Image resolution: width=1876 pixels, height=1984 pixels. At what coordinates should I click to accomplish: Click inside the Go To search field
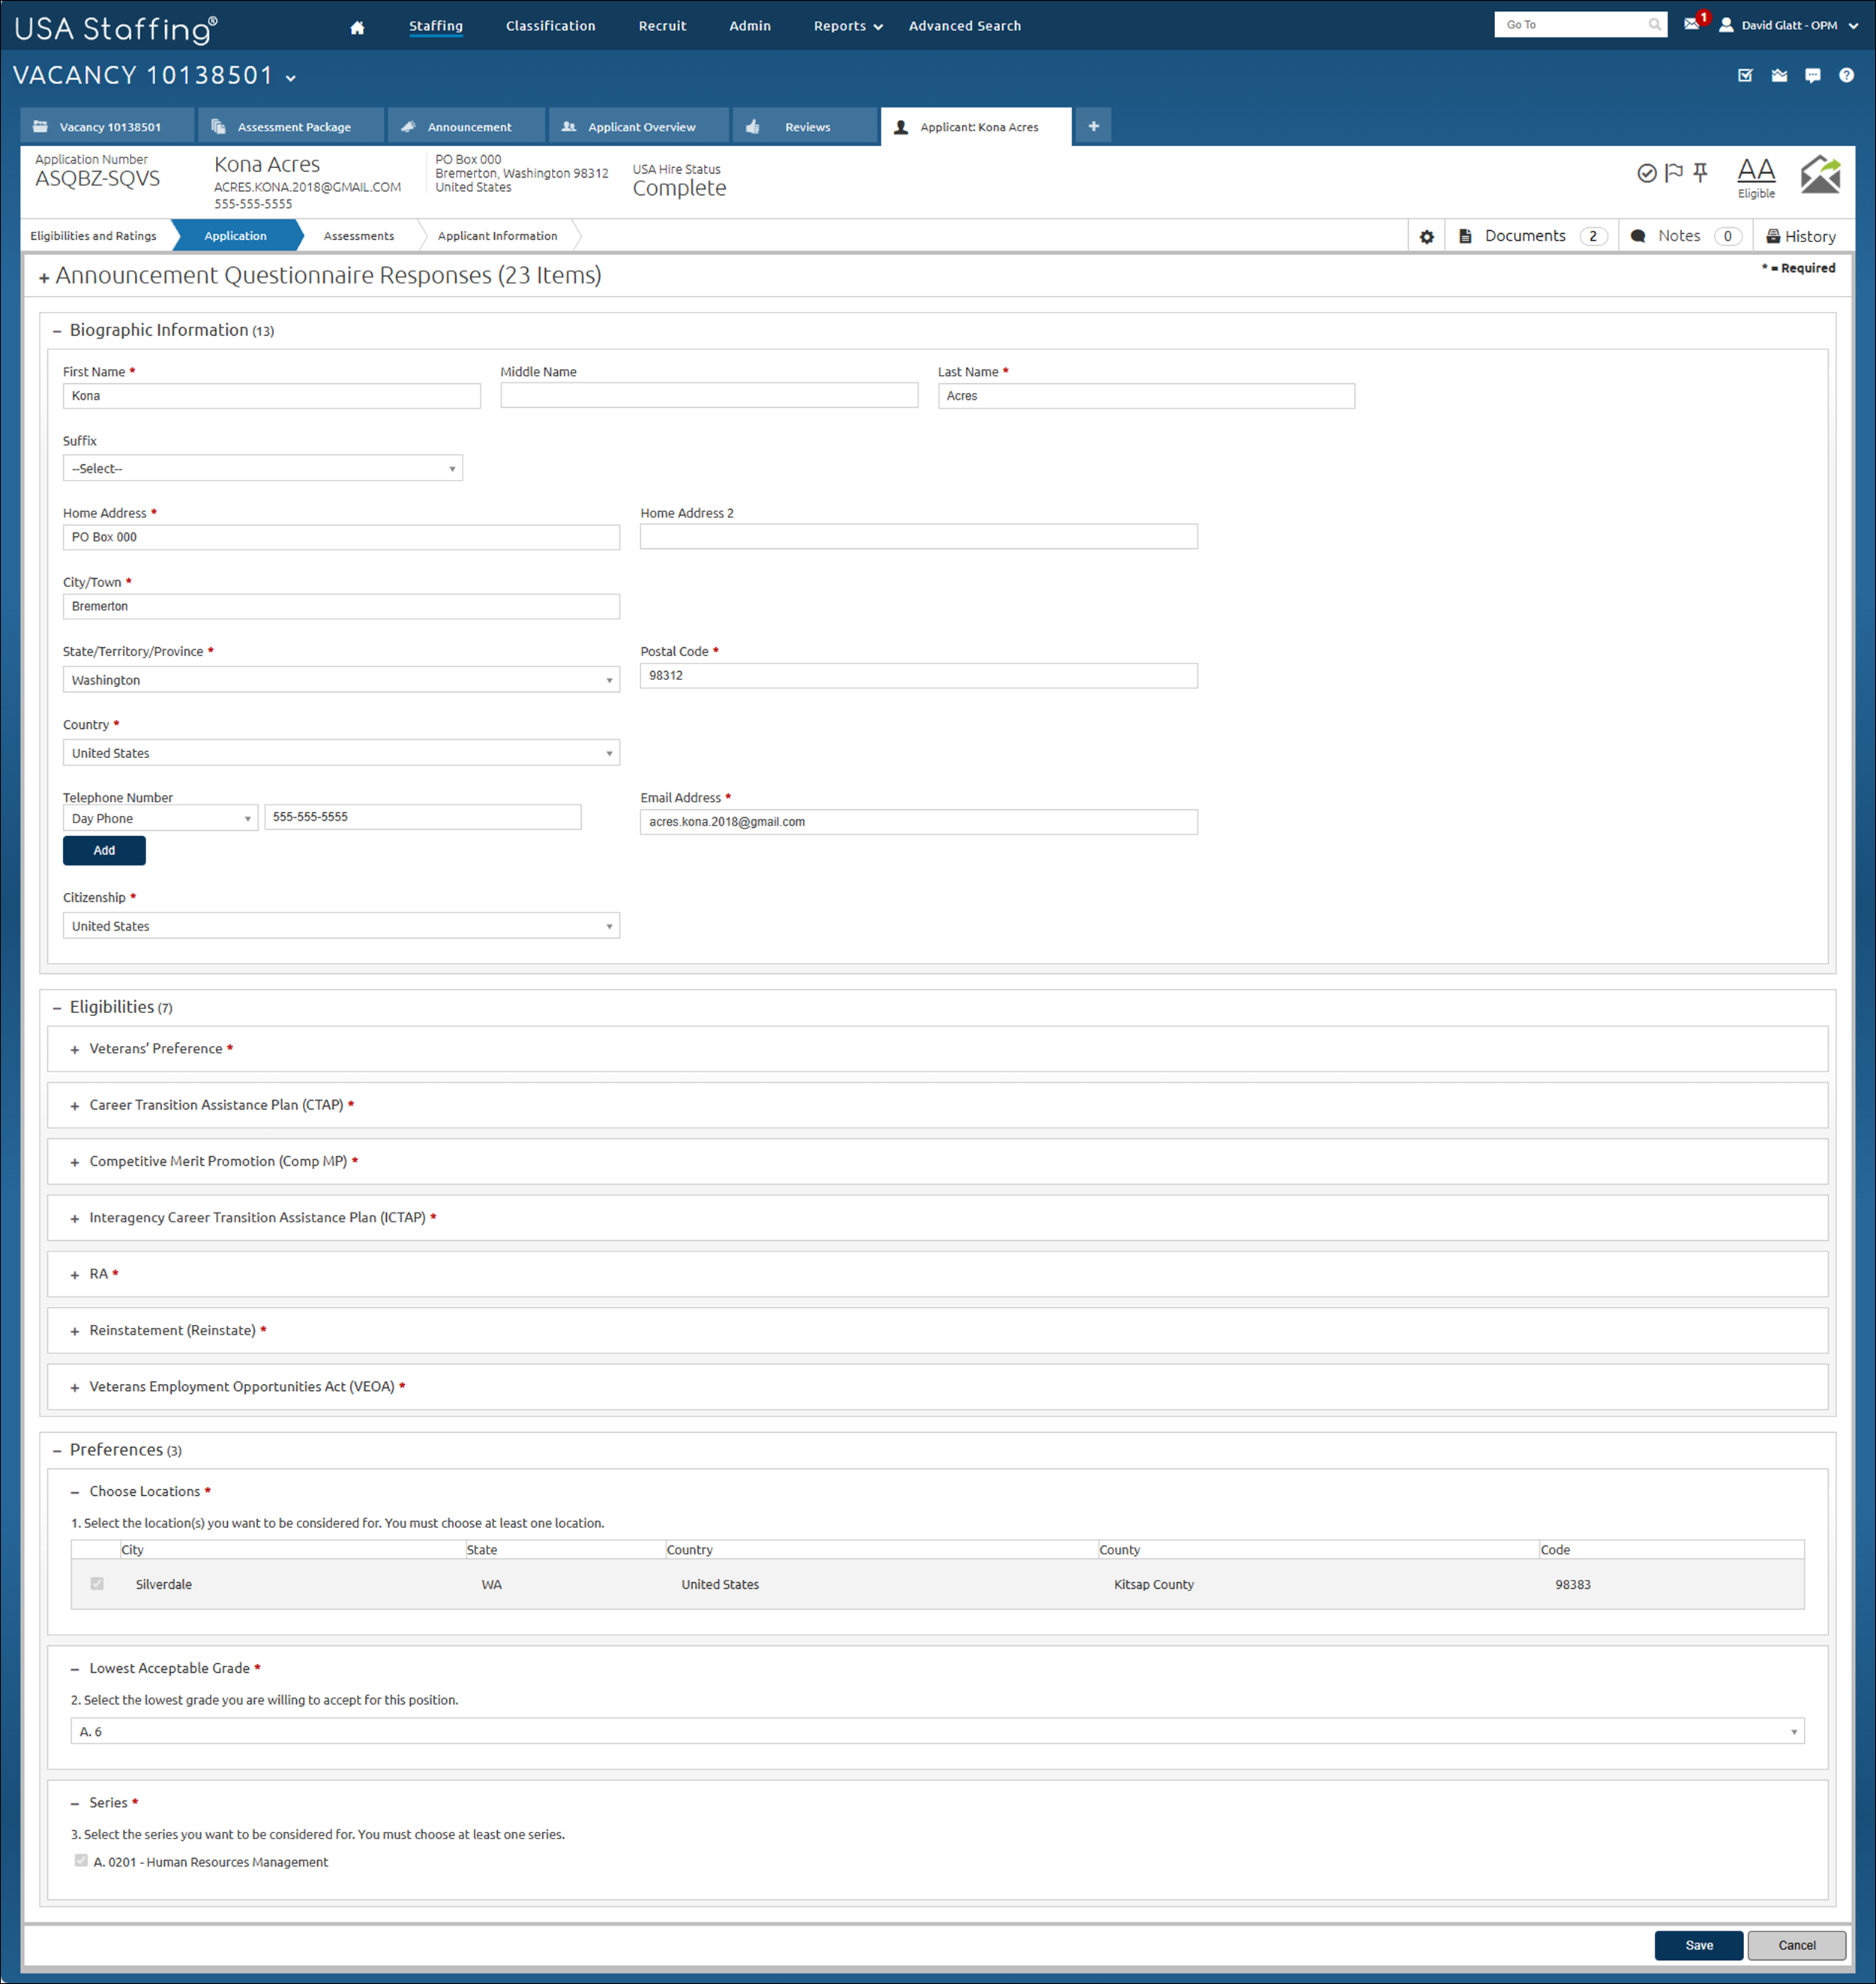pos(1570,24)
